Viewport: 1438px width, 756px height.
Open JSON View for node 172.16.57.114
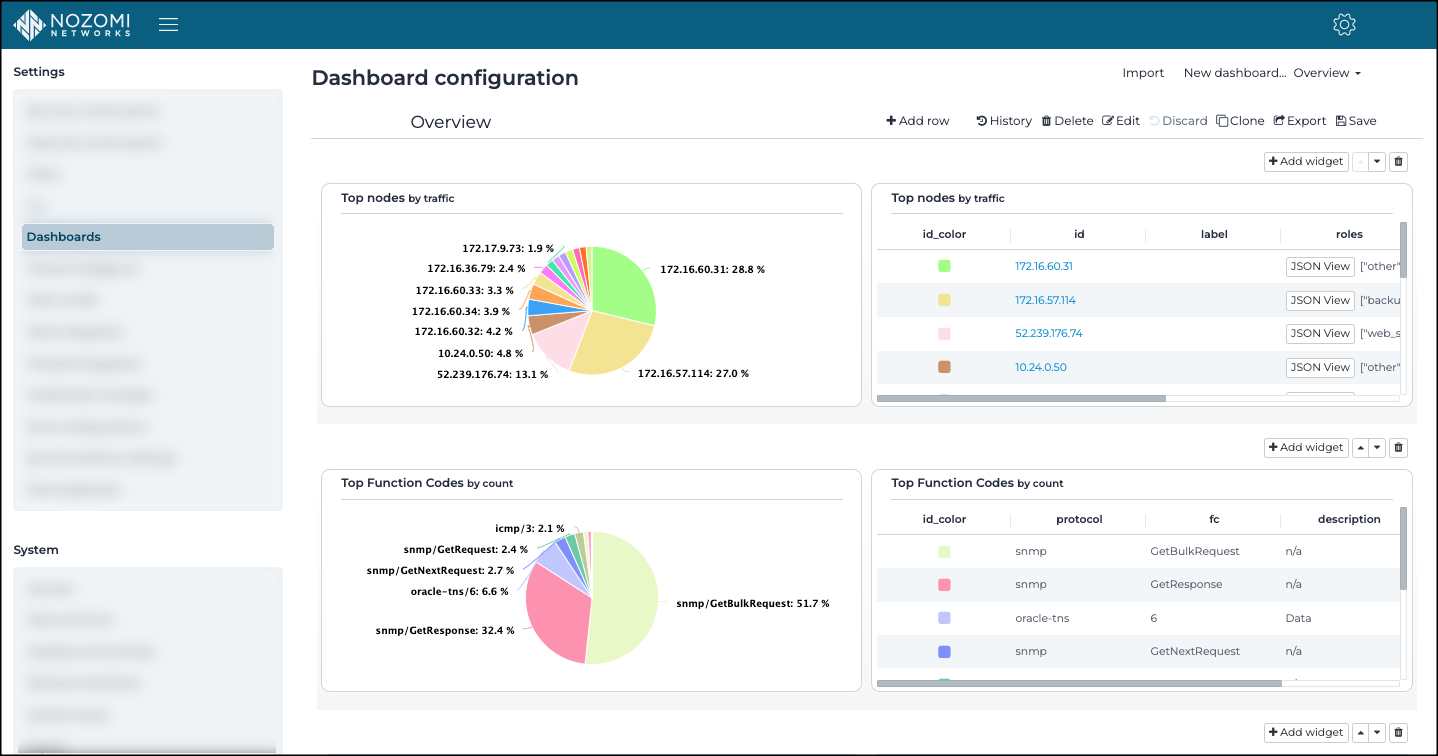[1320, 300]
